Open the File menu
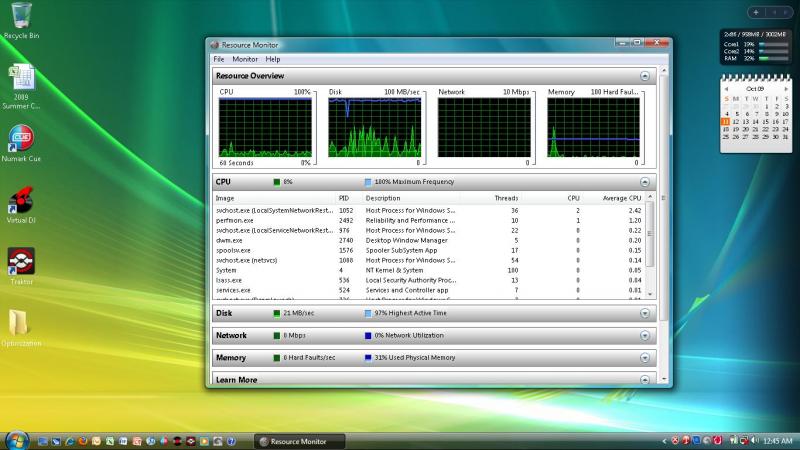800x450 pixels. click(x=219, y=59)
